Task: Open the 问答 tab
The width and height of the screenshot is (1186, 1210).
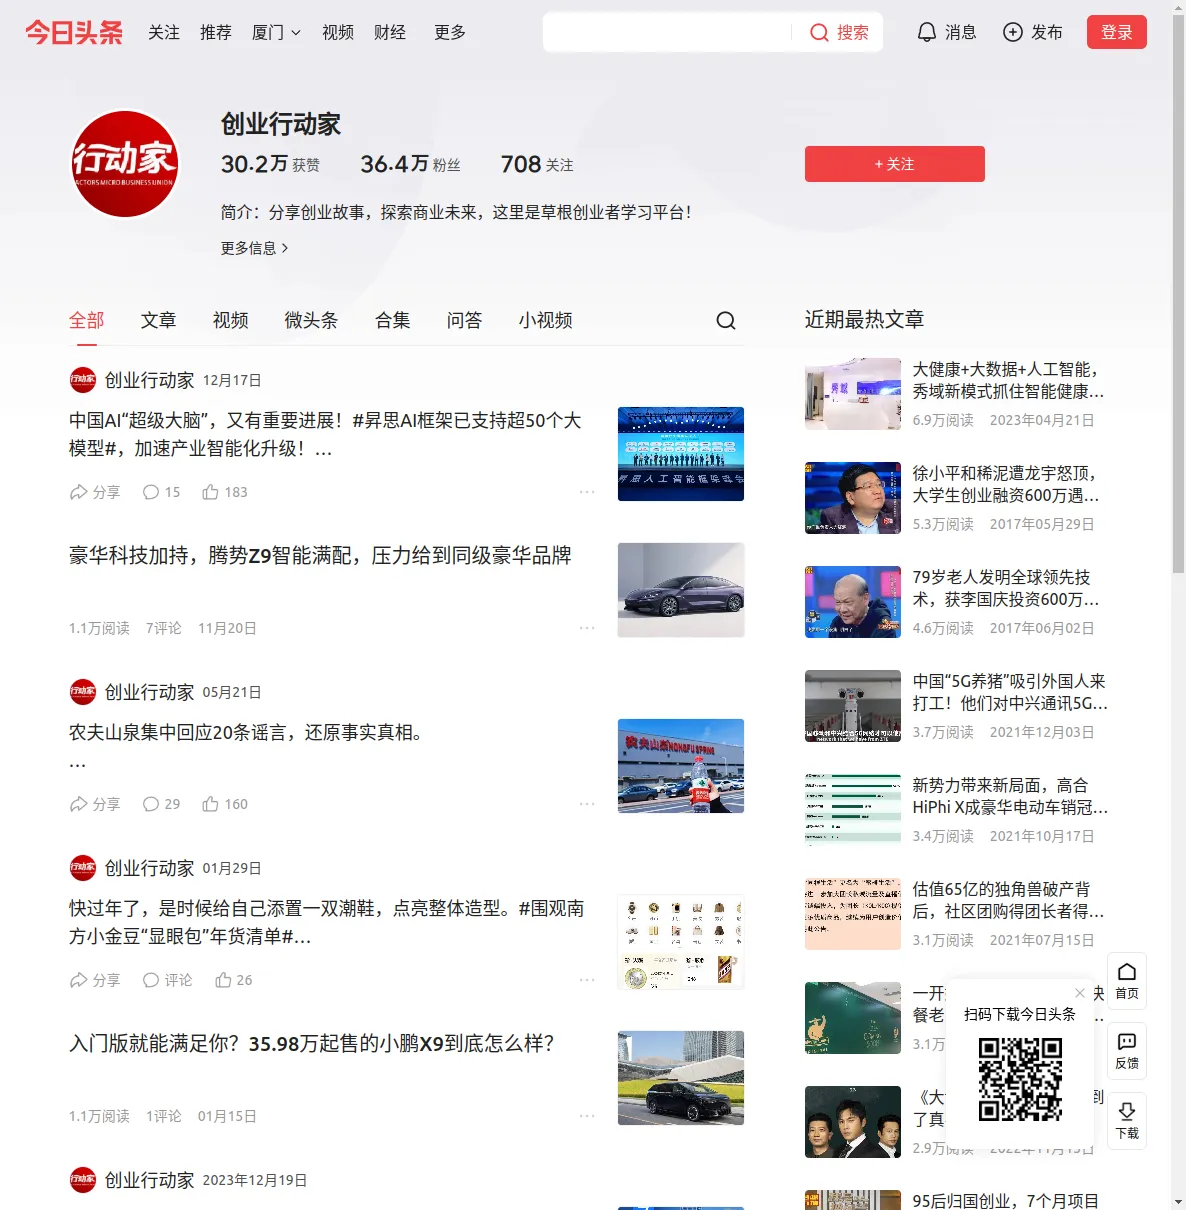Action: [x=465, y=320]
